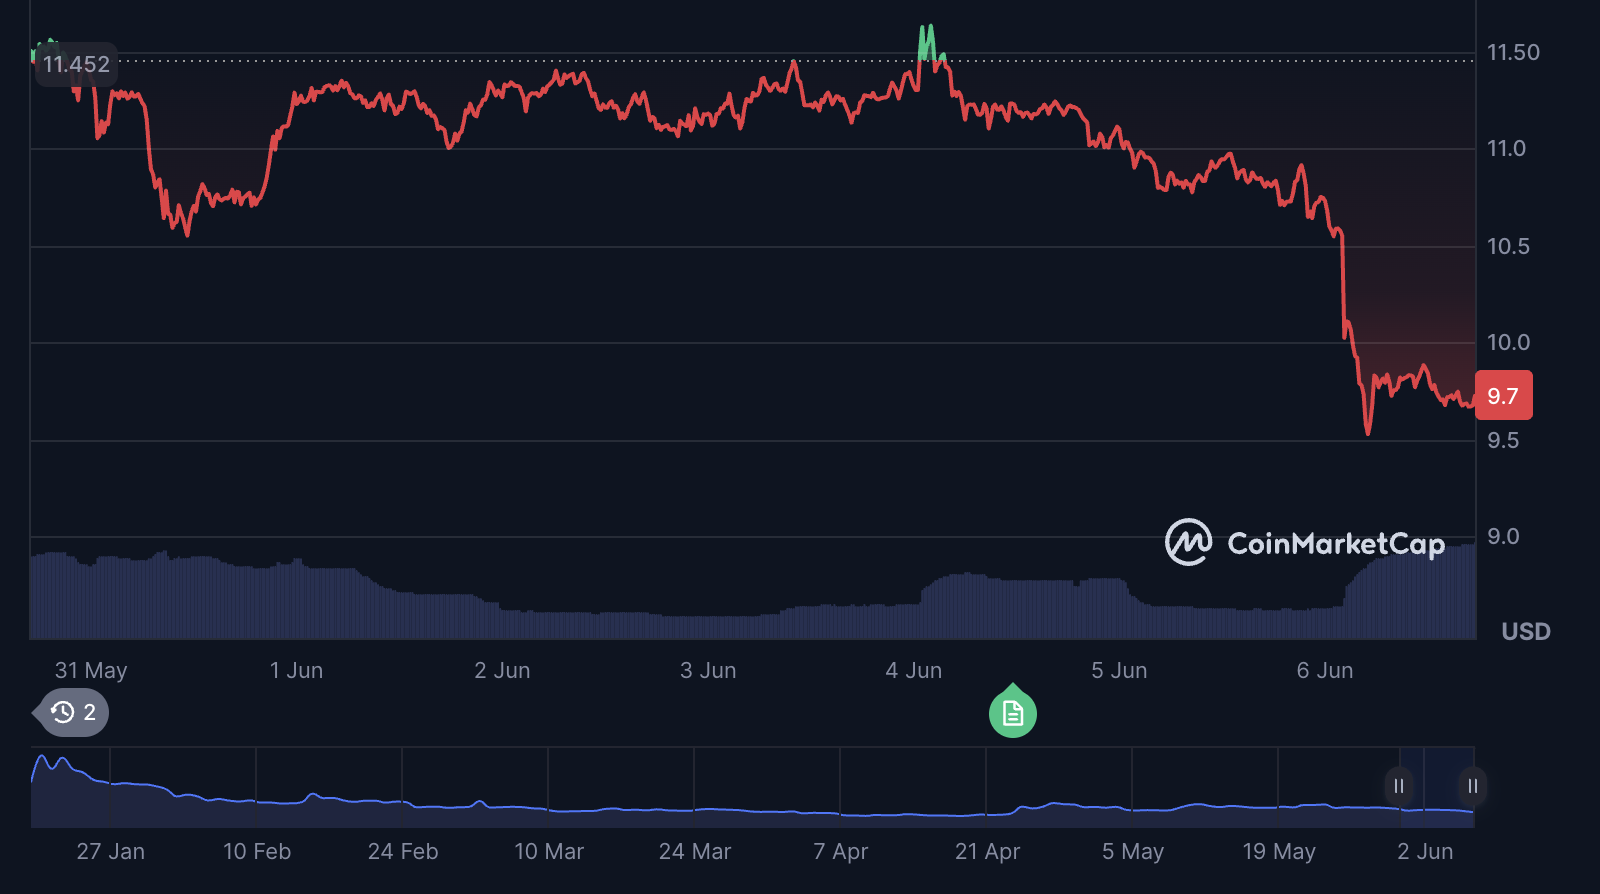
Task: Select the 31 May date label
Action: coord(91,671)
